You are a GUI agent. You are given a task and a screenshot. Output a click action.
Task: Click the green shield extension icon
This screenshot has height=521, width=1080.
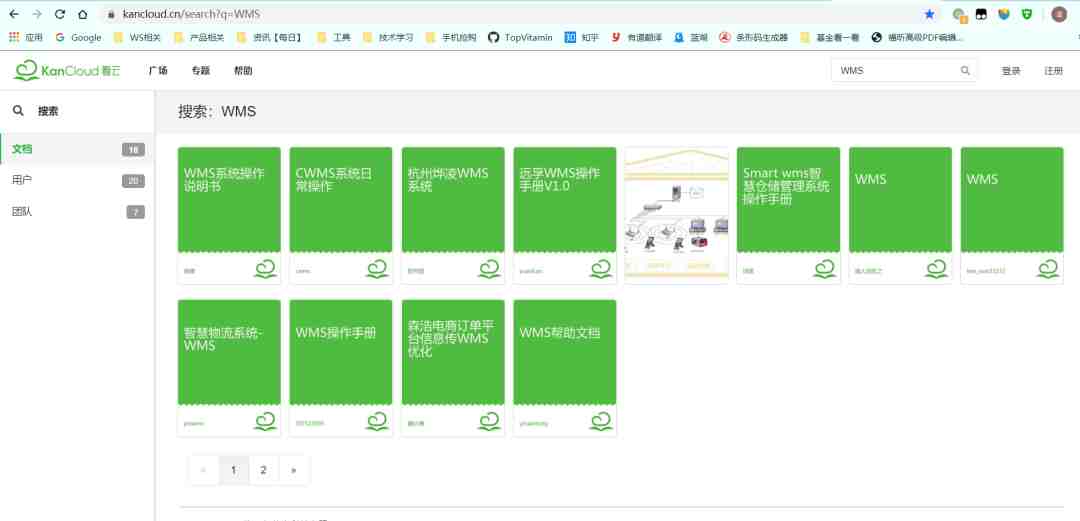click(1026, 14)
